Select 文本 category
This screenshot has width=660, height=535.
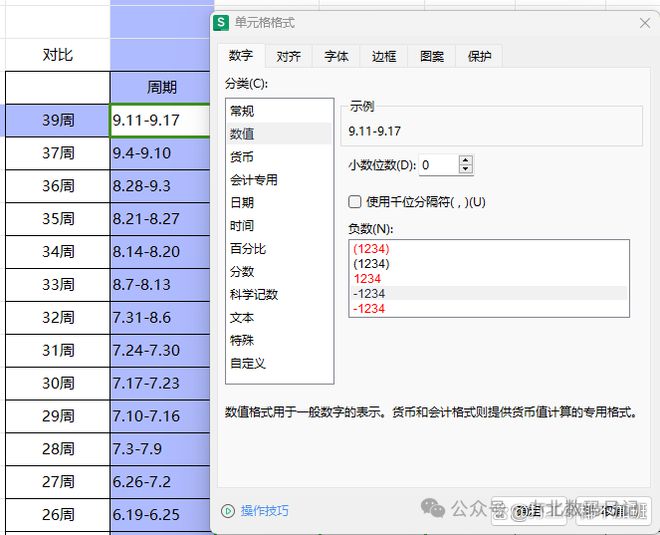click(279, 317)
